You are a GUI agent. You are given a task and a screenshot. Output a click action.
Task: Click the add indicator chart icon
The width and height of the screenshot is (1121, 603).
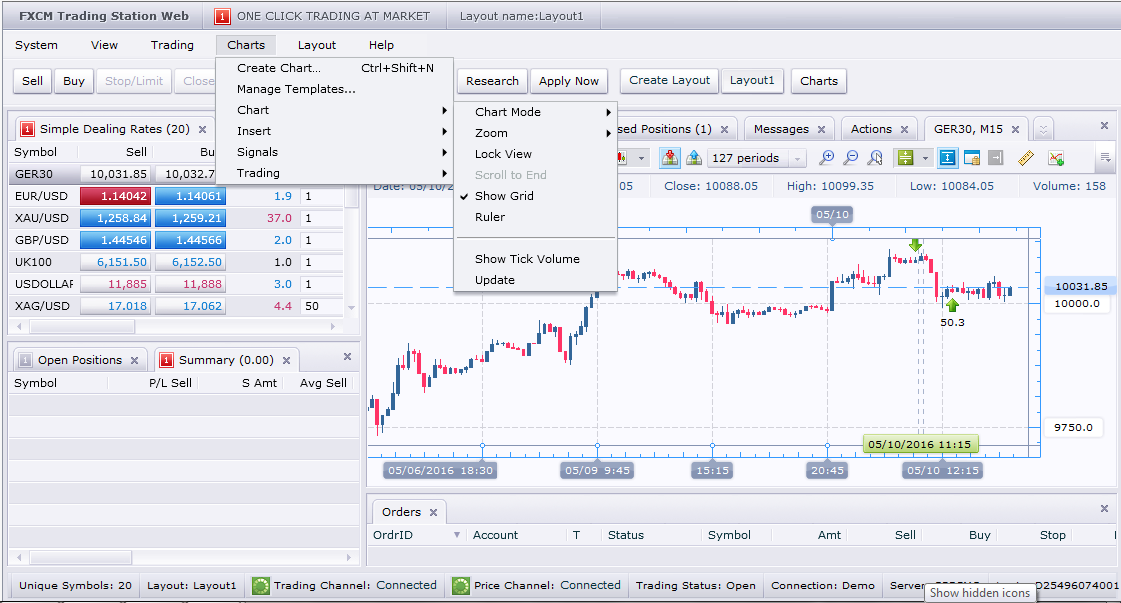pos(1056,157)
